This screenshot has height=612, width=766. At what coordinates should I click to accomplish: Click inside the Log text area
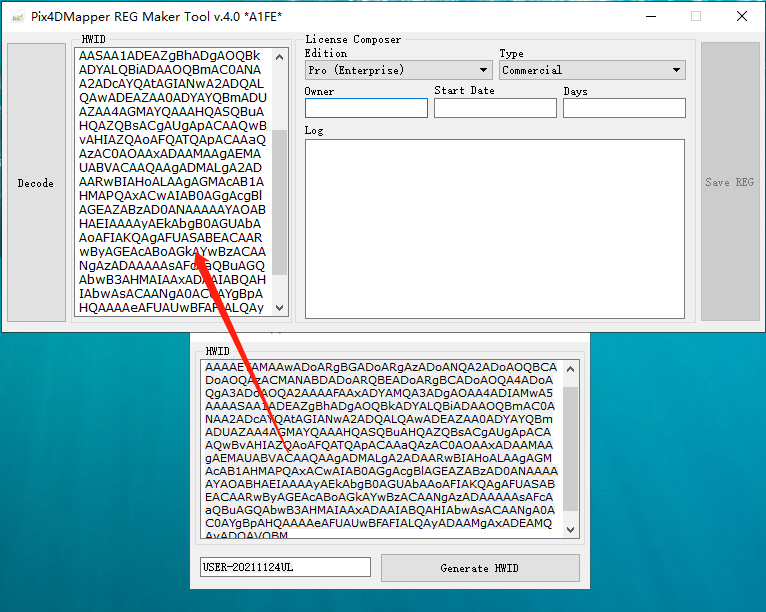[495, 229]
